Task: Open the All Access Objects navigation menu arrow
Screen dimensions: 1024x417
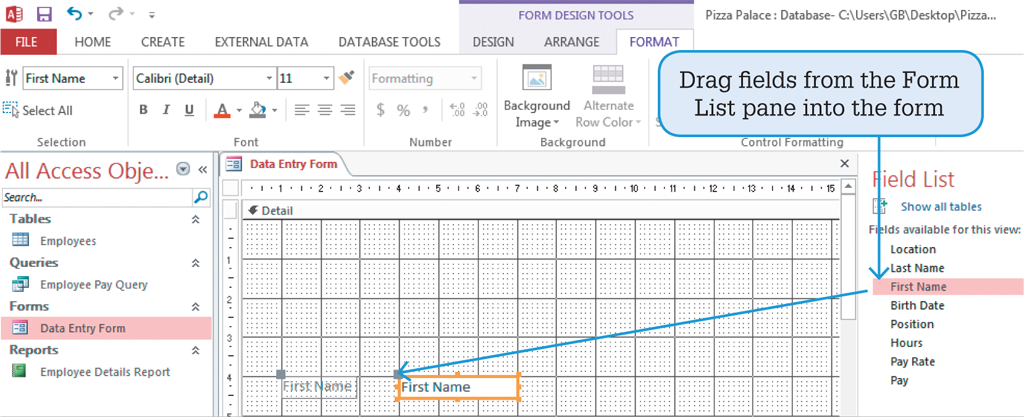Action: 184,170
